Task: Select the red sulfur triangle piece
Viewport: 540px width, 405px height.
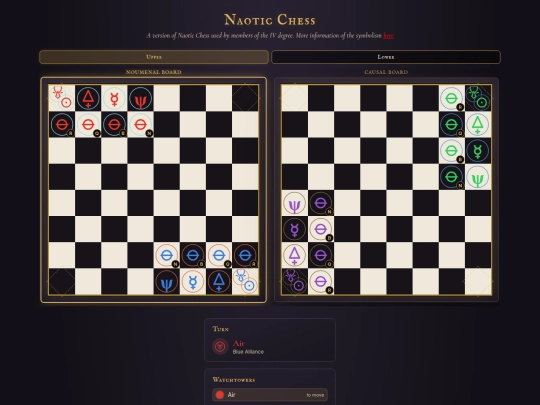Action: point(88,98)
